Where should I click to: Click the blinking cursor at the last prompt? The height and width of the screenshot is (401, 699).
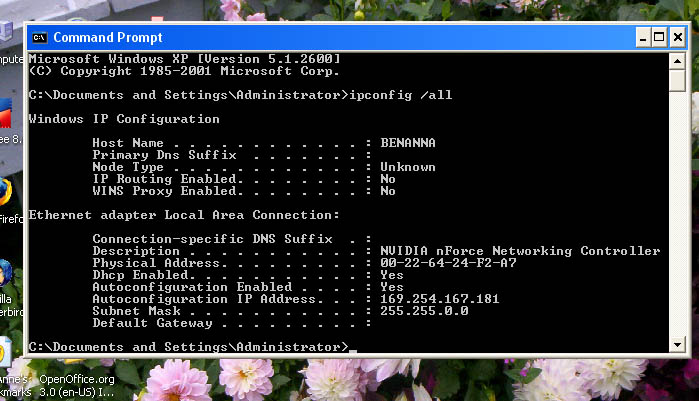point(354,349)
